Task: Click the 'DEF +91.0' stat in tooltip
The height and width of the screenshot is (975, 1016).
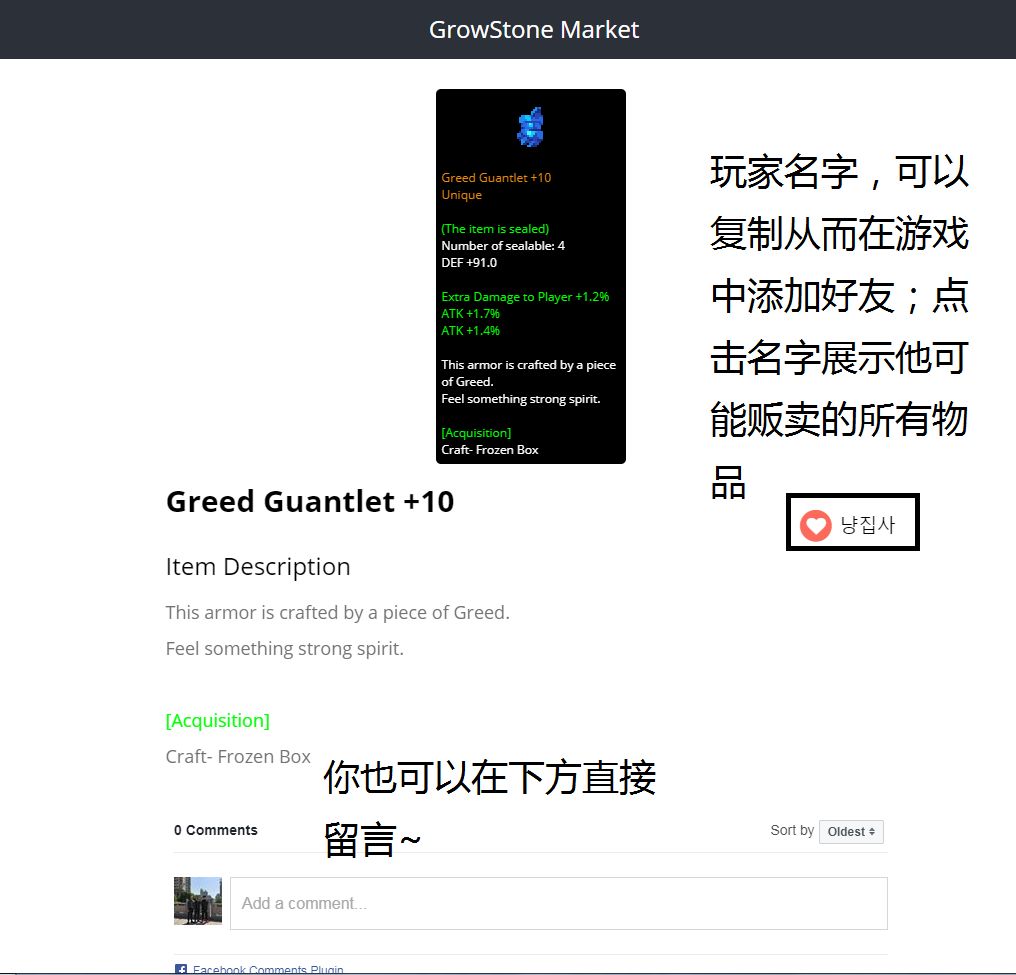Action: tap(469, 262)
